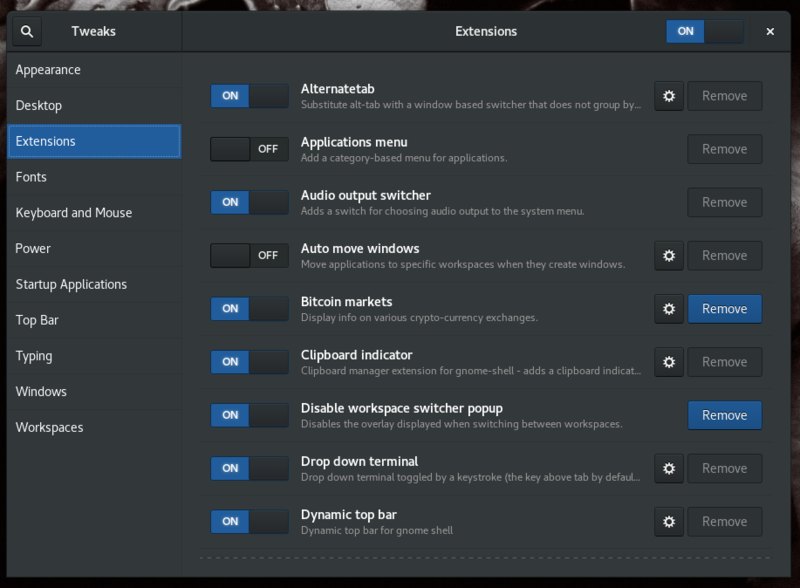Open Drop down terminal settings gear
Image resolution: width=800 pixels, height=588 pixels.
tap(669, 469)
